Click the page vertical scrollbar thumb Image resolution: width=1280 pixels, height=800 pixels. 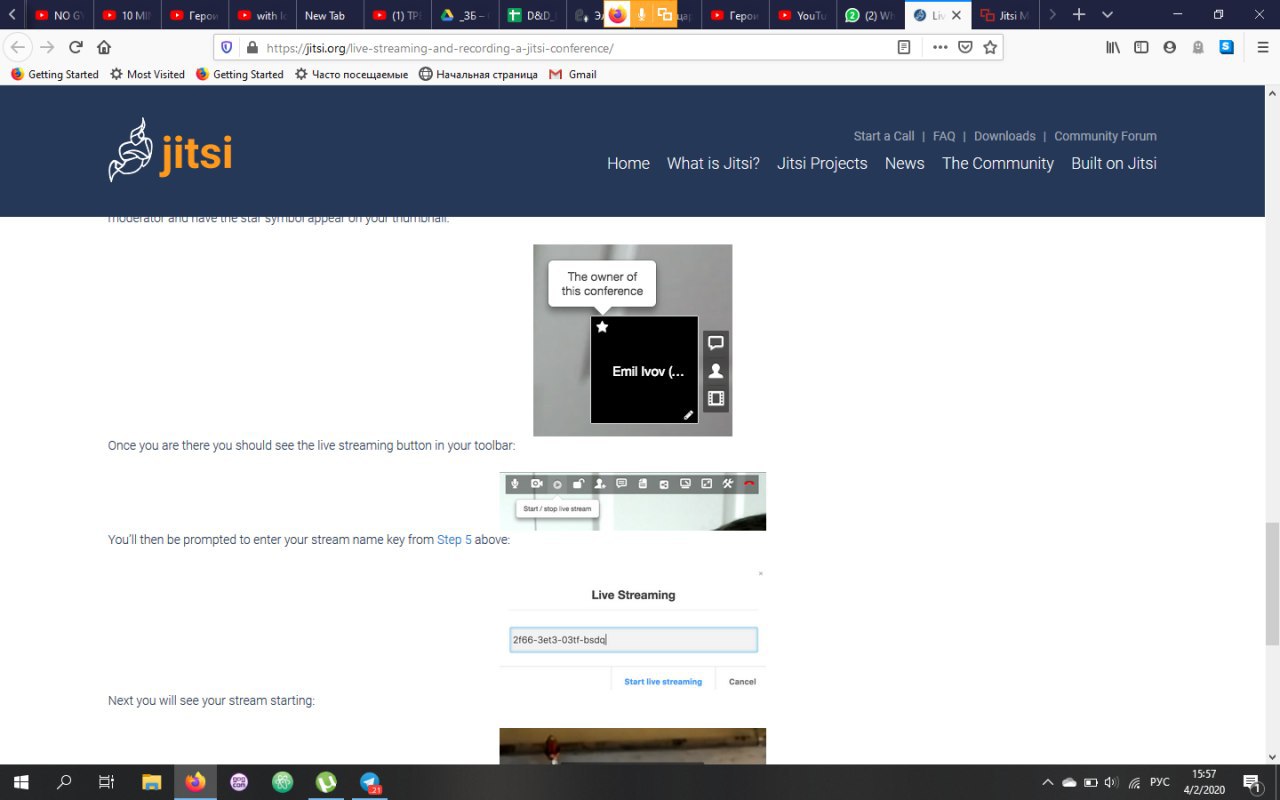pos(1272,583)
